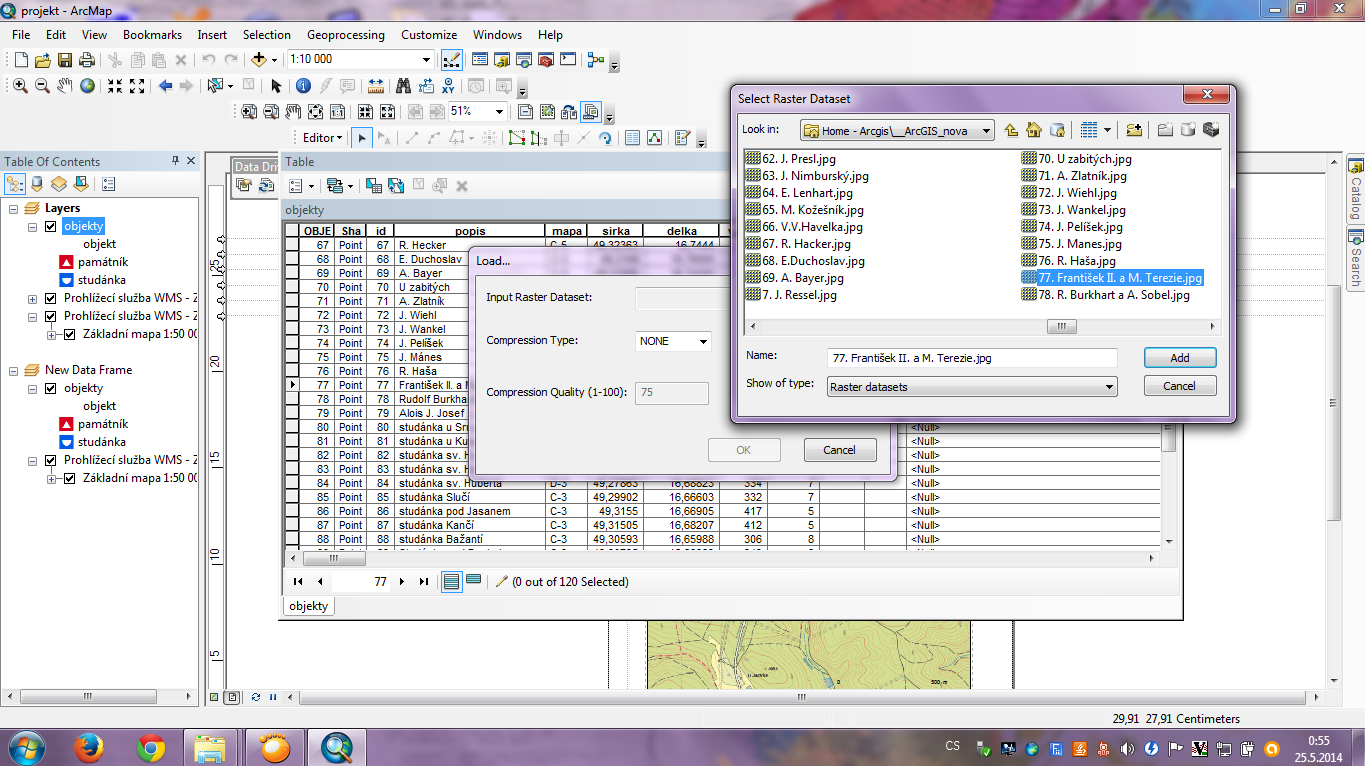The width and height of the screenshot is (1365, 766).
Task: Select the objekty tab below table
Action: tap(308, 606)
